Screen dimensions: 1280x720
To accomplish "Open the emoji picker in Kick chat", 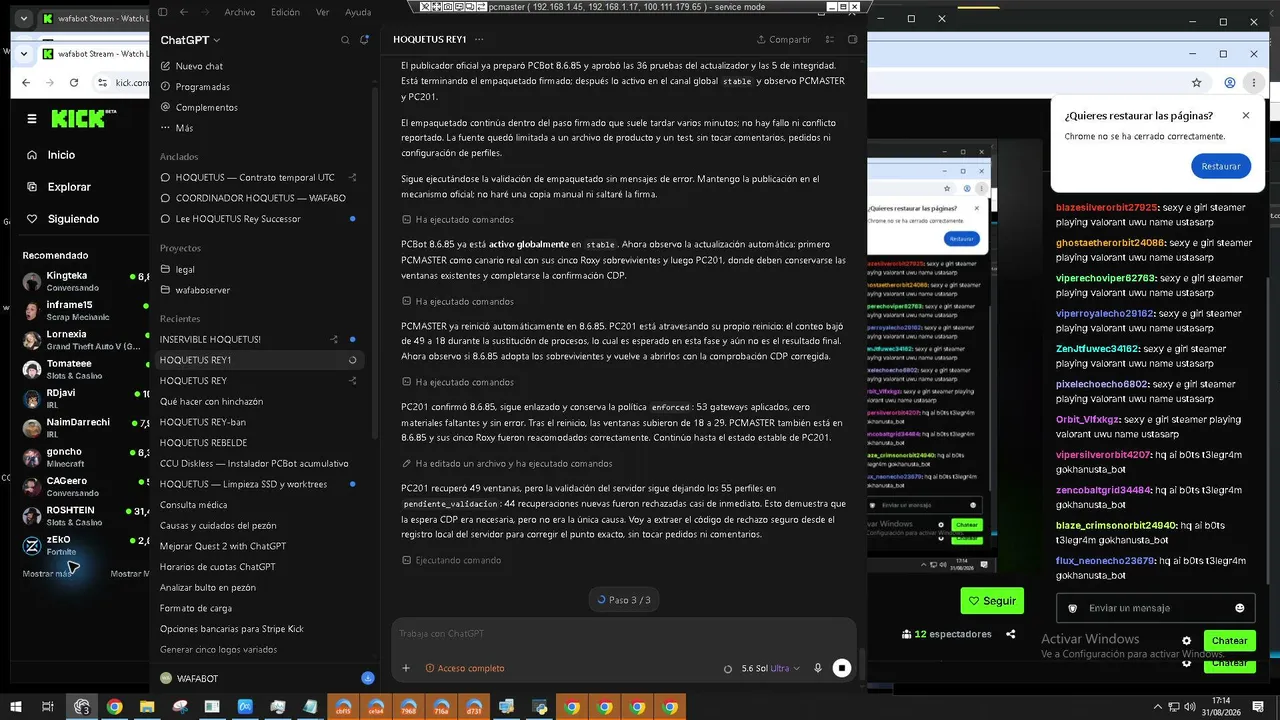I will pos(1240,608).
